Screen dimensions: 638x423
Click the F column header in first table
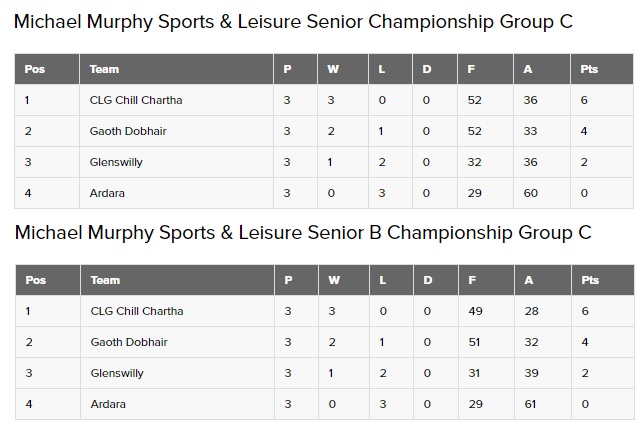coord(471,69)
